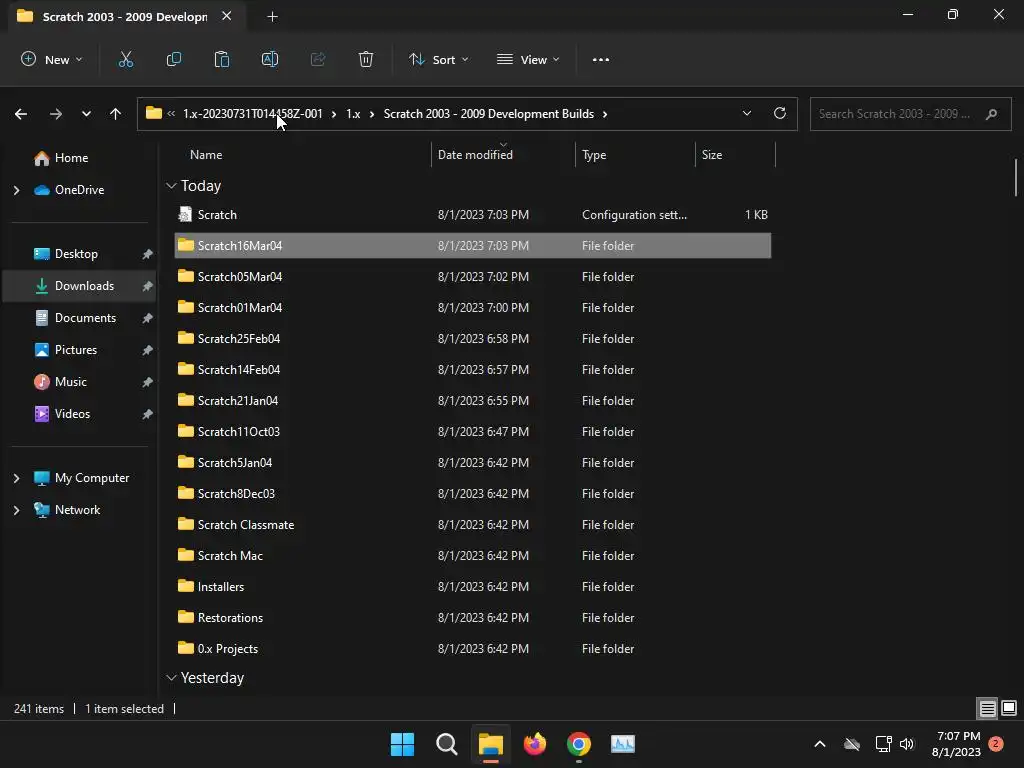
Task: Click the Search Scratch 2003 - 2009 field
Action: pos(910,114)
